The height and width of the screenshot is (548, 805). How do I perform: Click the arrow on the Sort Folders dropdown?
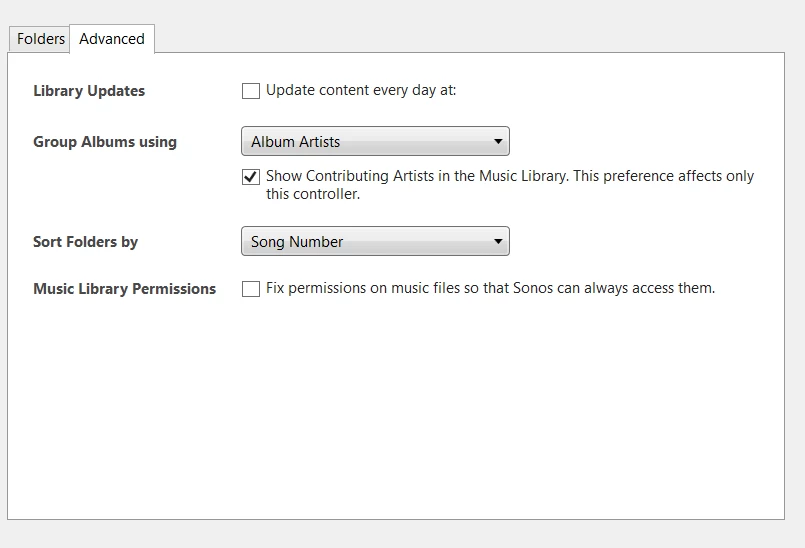click(x=498, y=241)
